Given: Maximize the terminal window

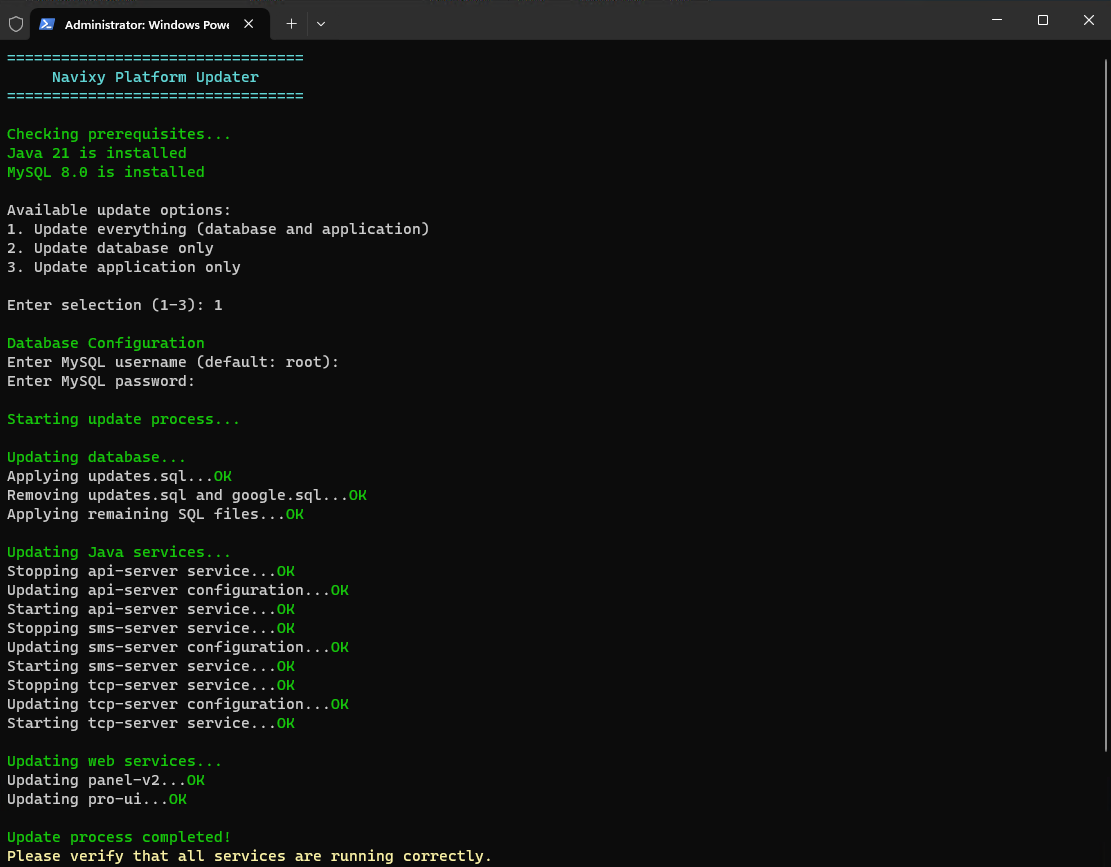Looking at the screenshot, I should click(1043, 20).
